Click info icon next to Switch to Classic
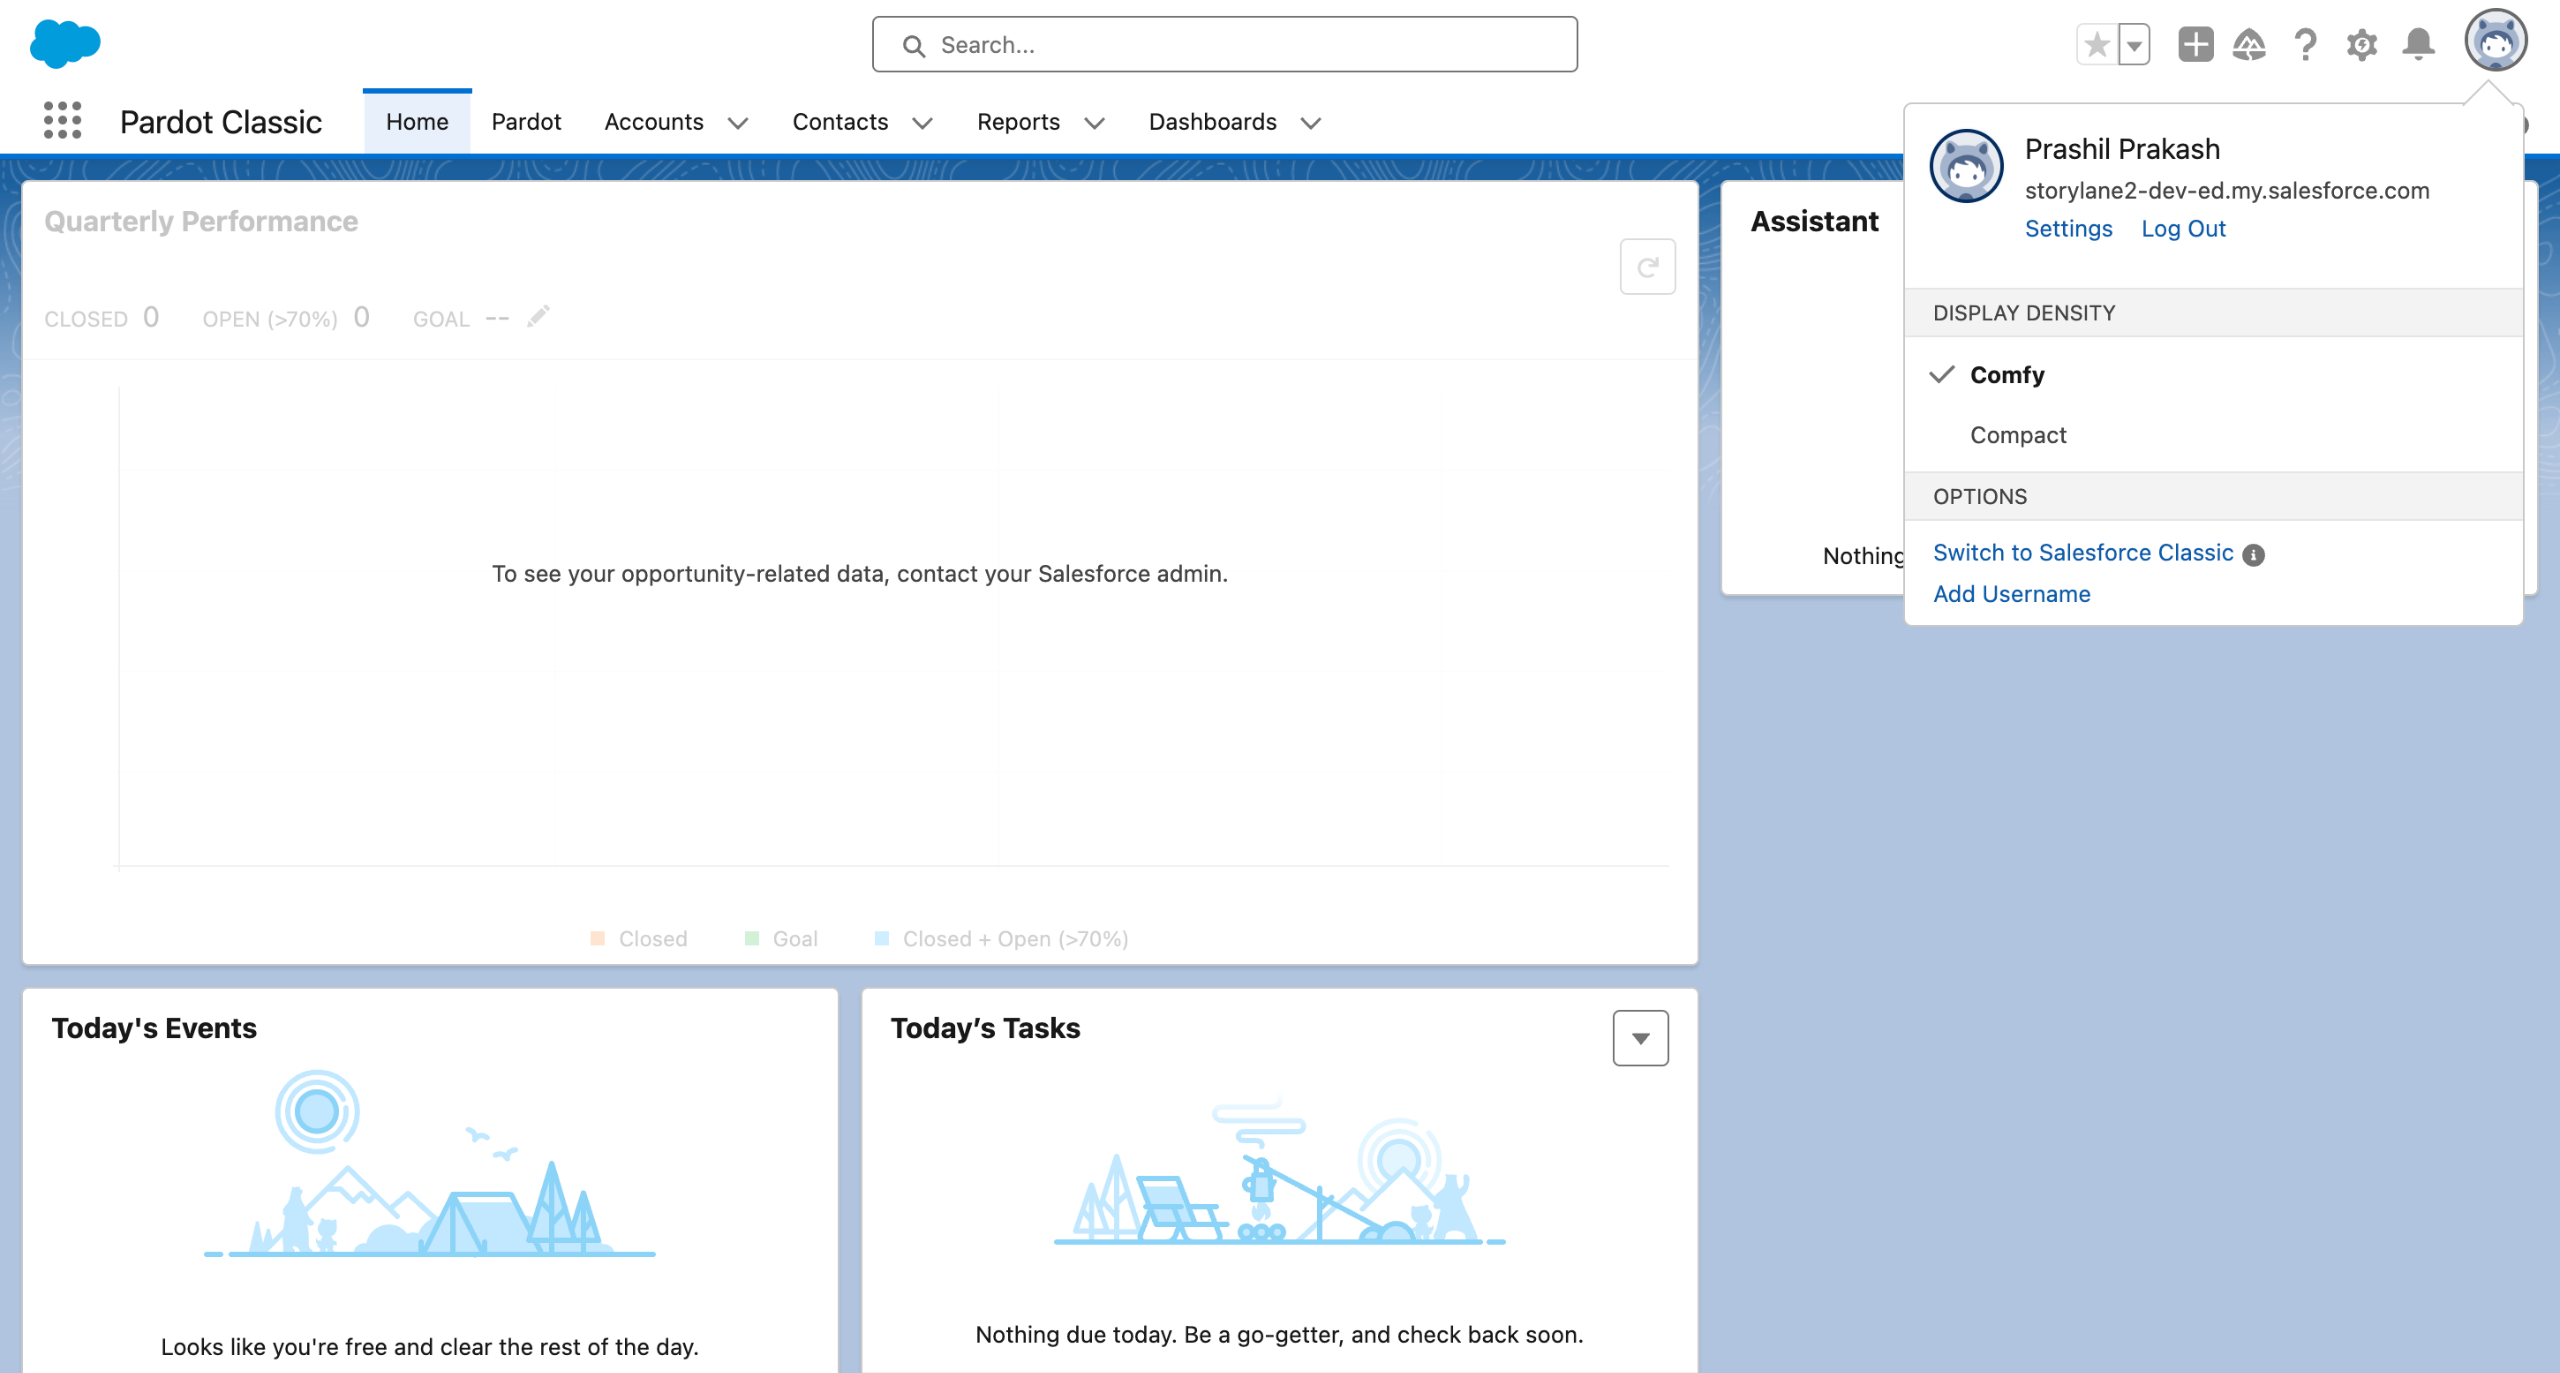The width and height of the screenshot is (2560, 1373). tap(2253, 555)
